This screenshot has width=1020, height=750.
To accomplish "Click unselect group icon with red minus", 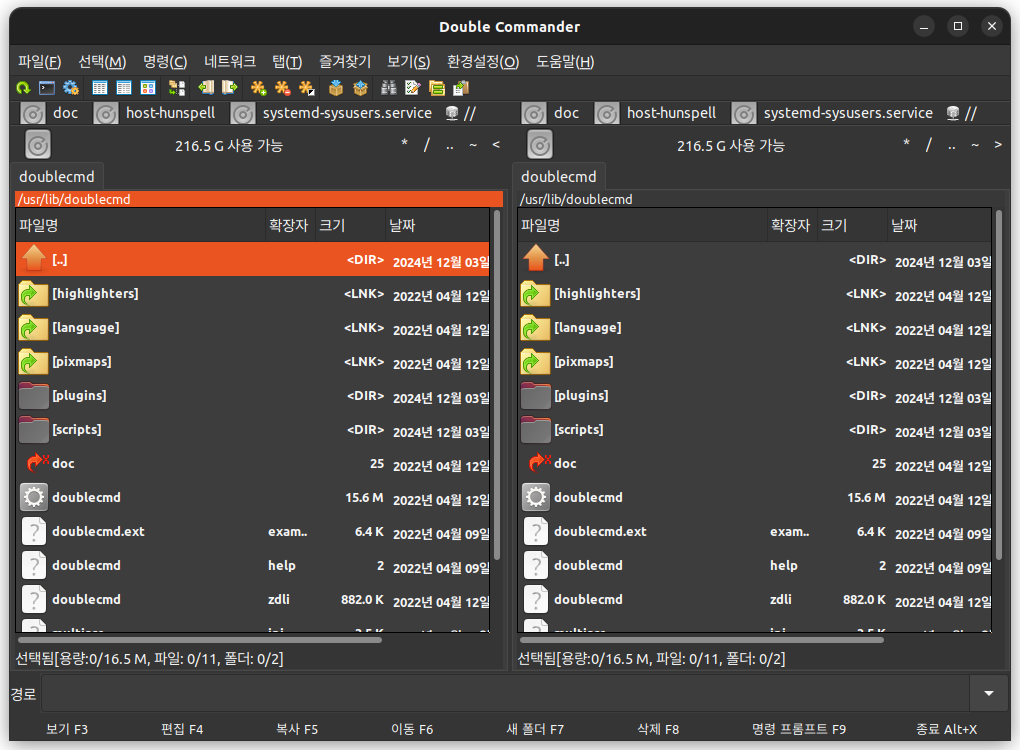I will [282, 88].
